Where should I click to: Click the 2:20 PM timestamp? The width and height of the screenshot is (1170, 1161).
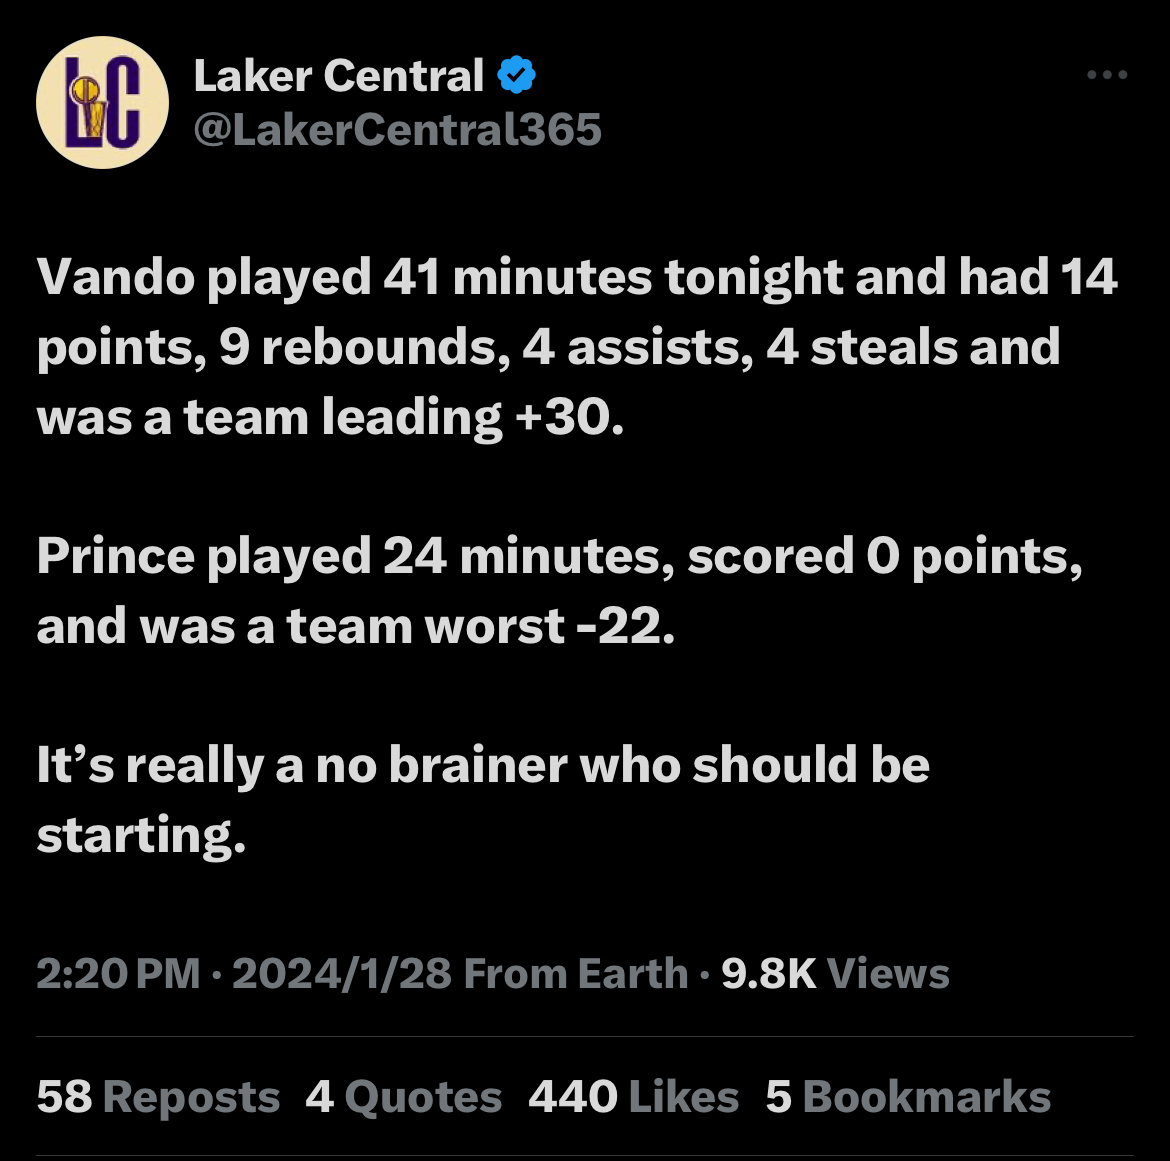coord(119,973)
